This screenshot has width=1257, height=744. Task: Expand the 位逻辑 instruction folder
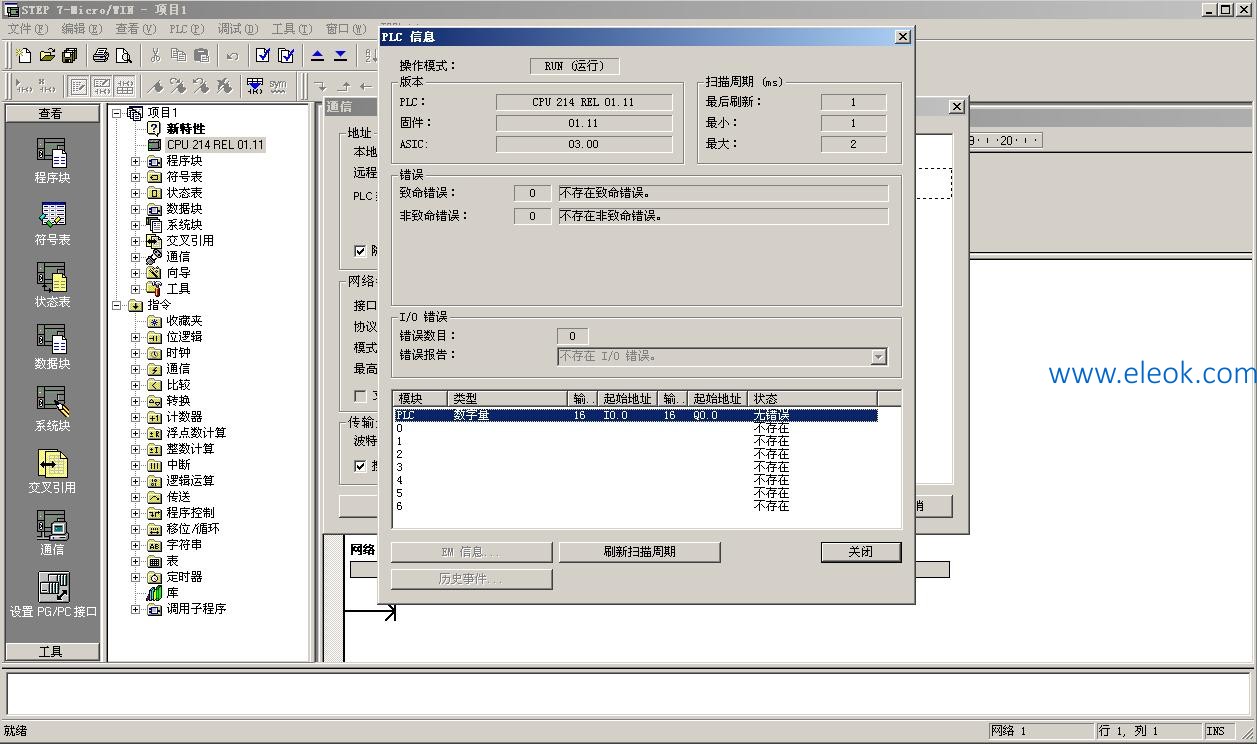136,337
